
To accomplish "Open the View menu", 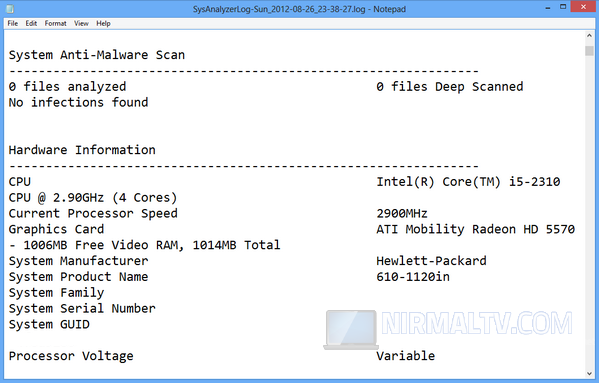I will pos(81,23).
